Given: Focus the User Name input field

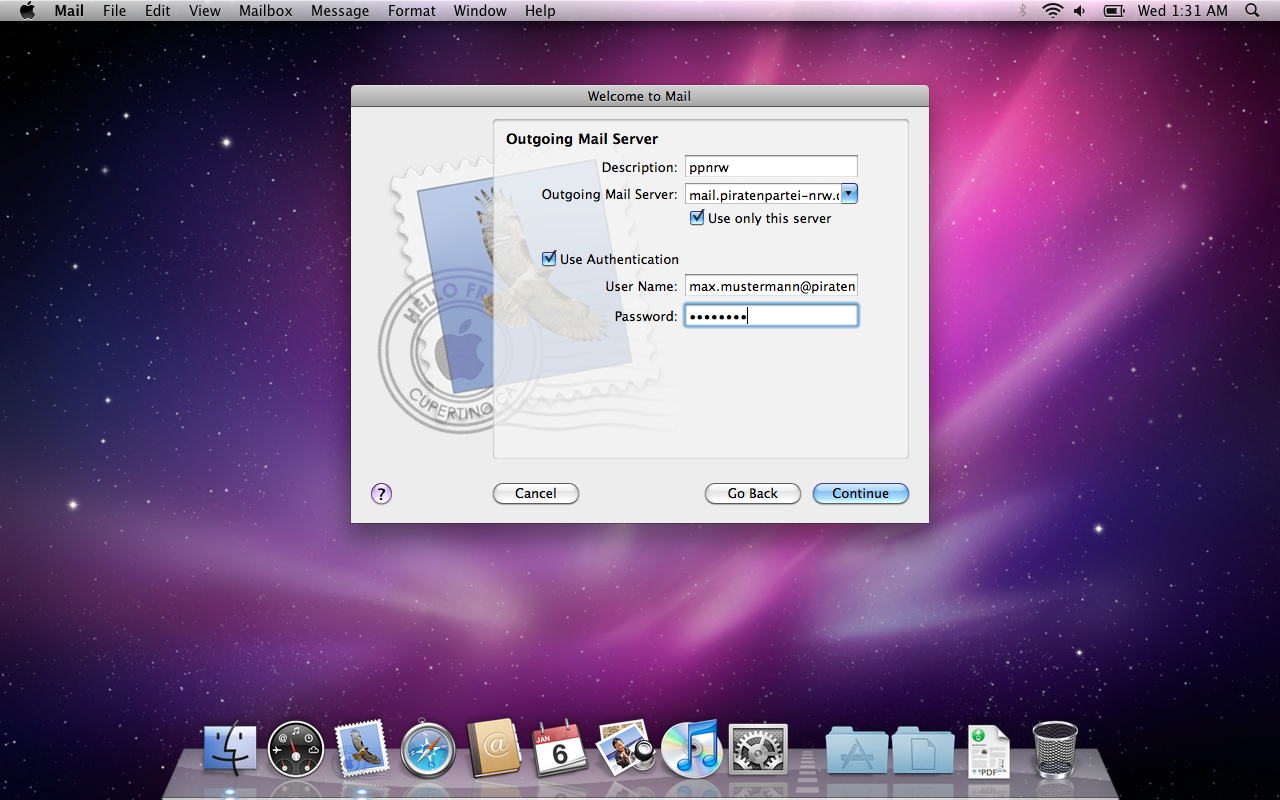Looking at the screenshot, I should tap(771, 286).
